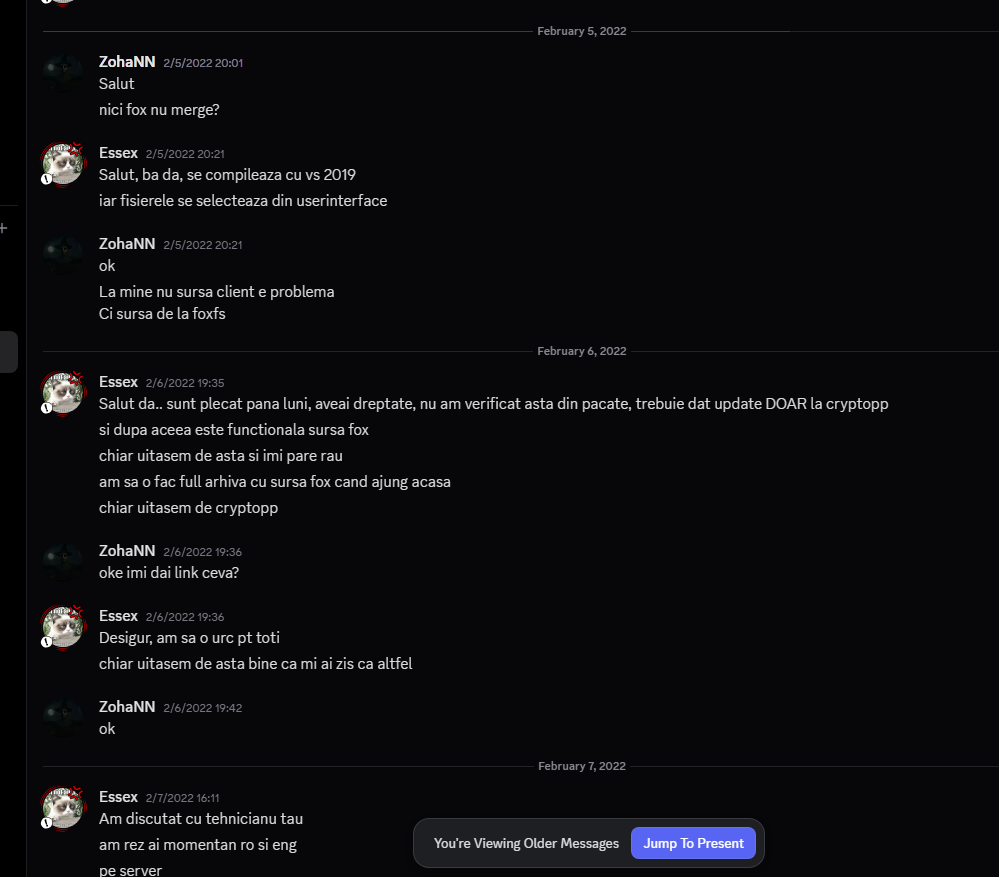Open Essex's grumpy cat avatar profile

[x=62, y=162]
